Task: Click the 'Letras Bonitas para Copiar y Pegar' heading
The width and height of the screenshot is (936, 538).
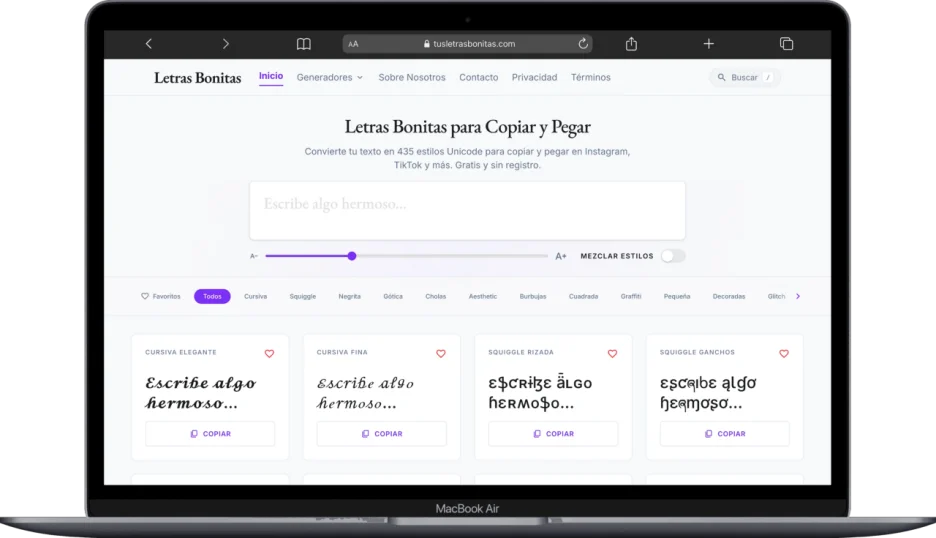Action: click(x=467, y=127)
